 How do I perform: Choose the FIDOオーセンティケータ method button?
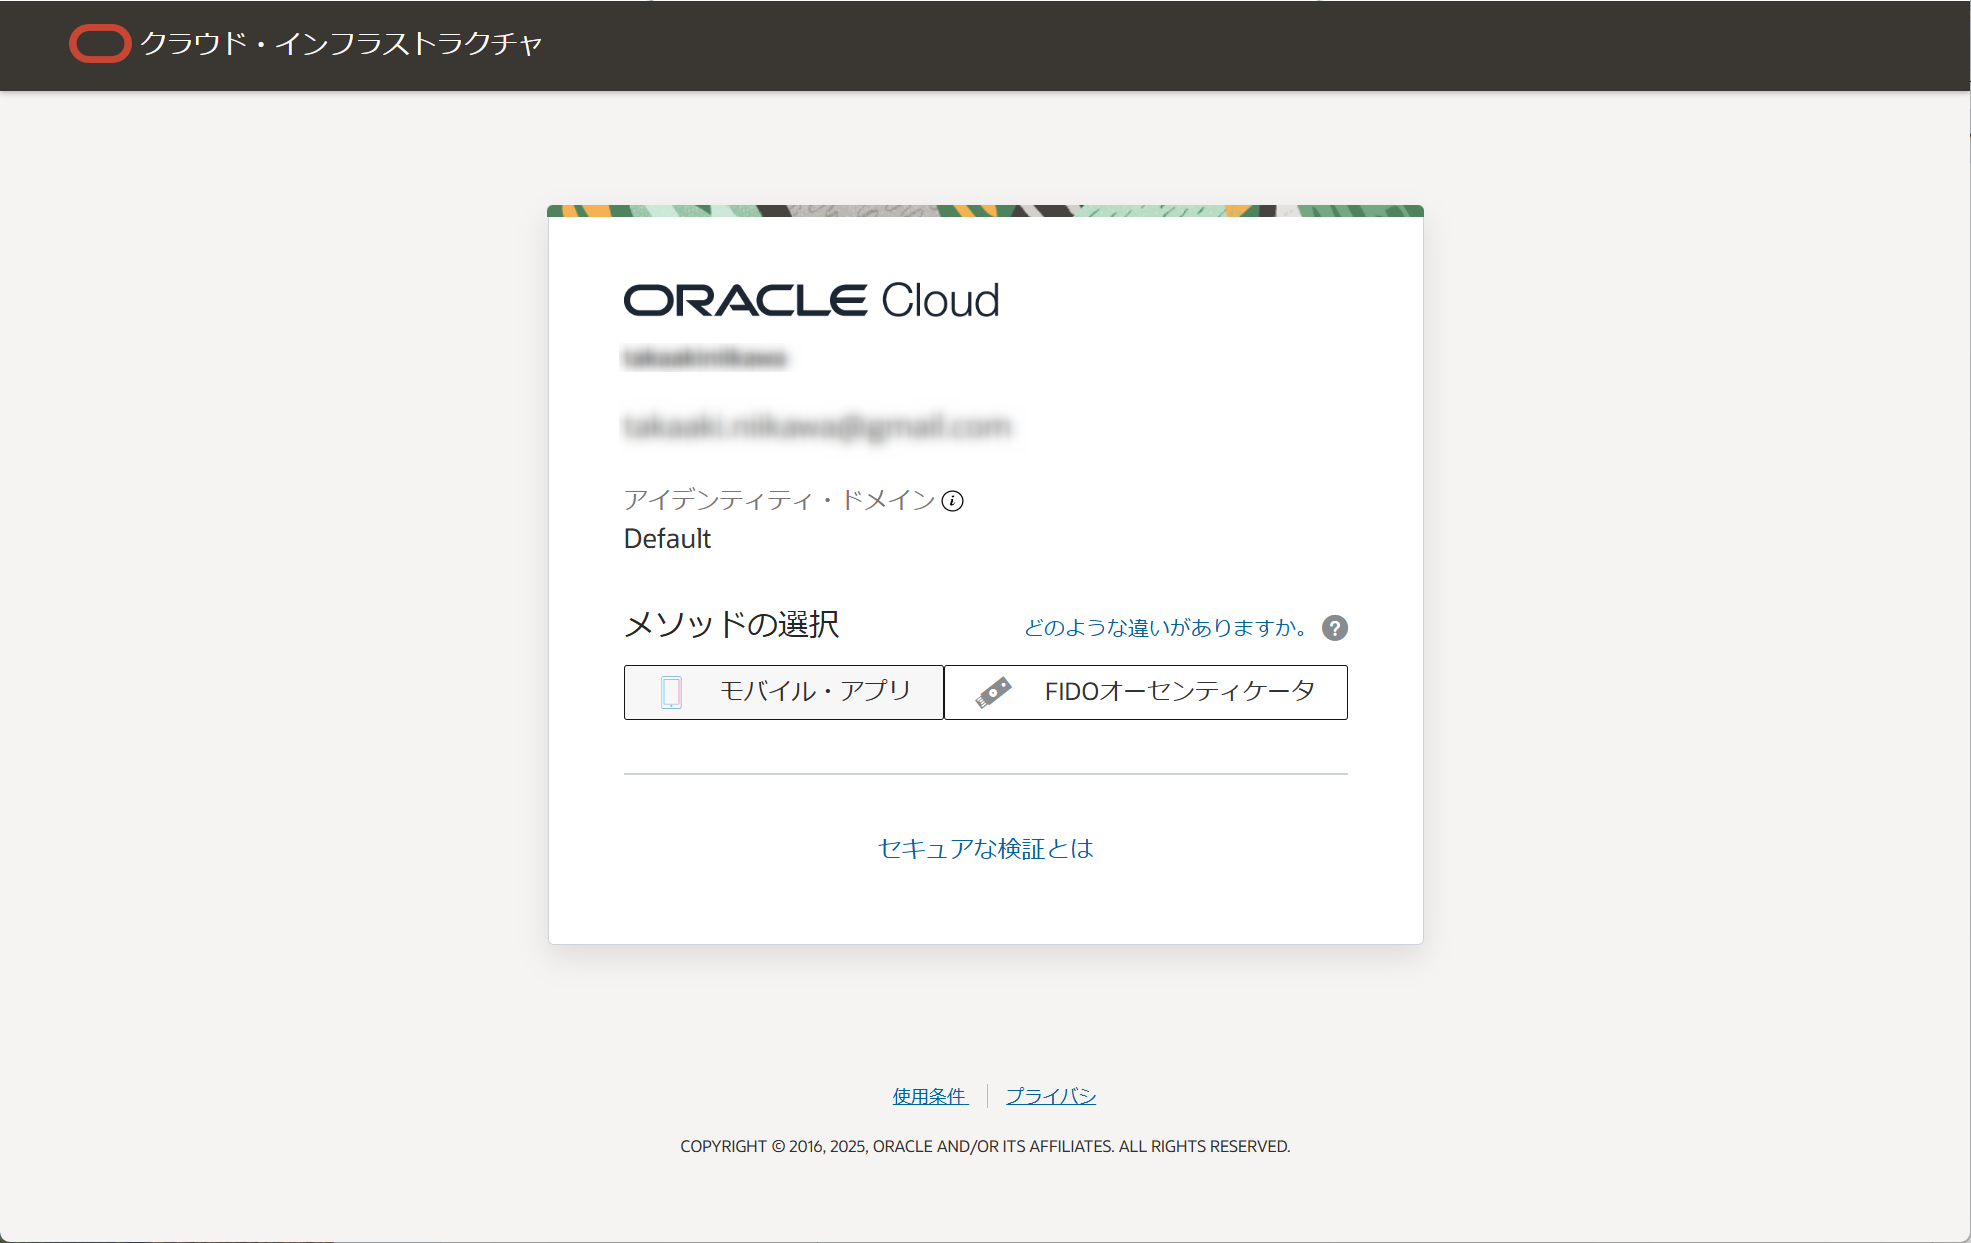coord(1146,692)
